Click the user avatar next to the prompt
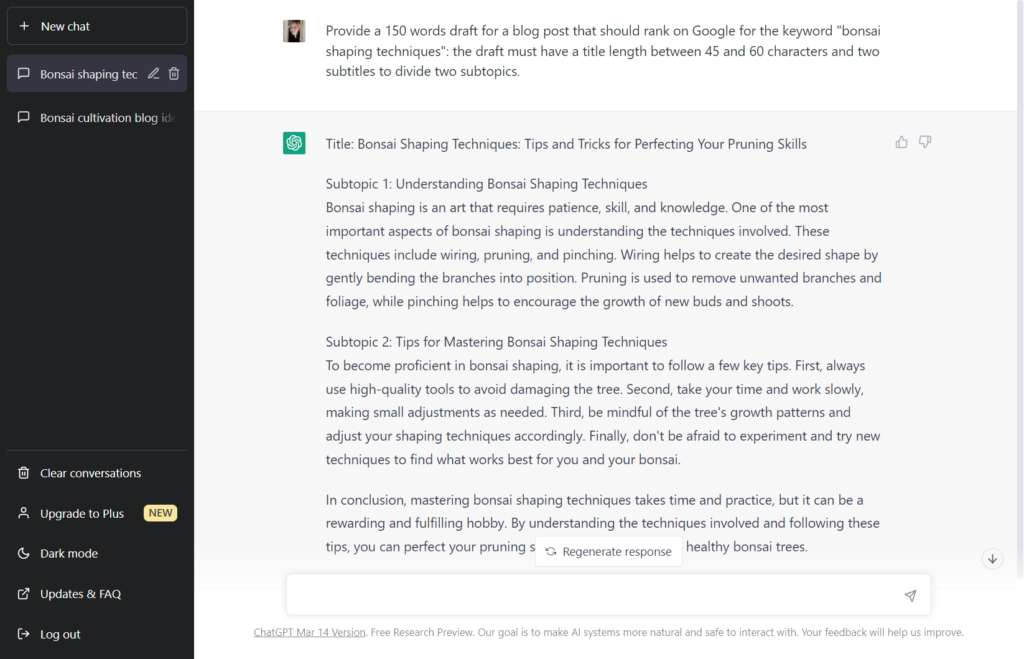The image size is (1024, 659). click(x=294, y=31)
